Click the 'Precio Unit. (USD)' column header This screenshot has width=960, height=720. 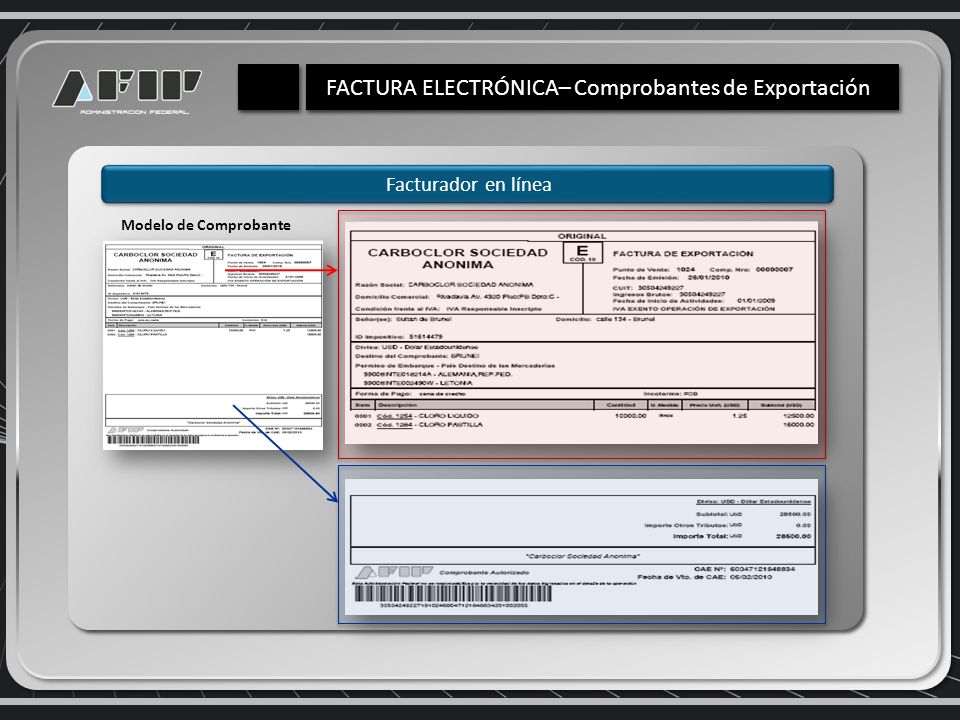click(x=713, y=405)
